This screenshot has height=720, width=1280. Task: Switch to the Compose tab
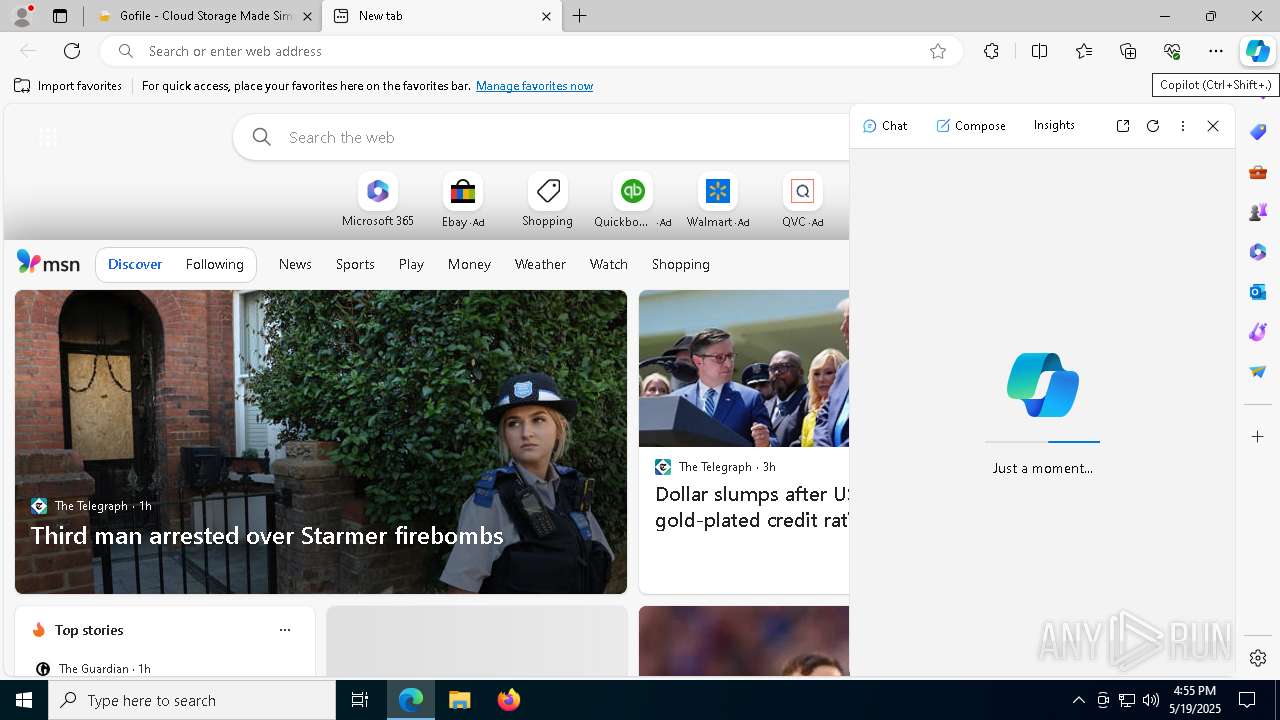pyautogui.click(x=971, y=126)
